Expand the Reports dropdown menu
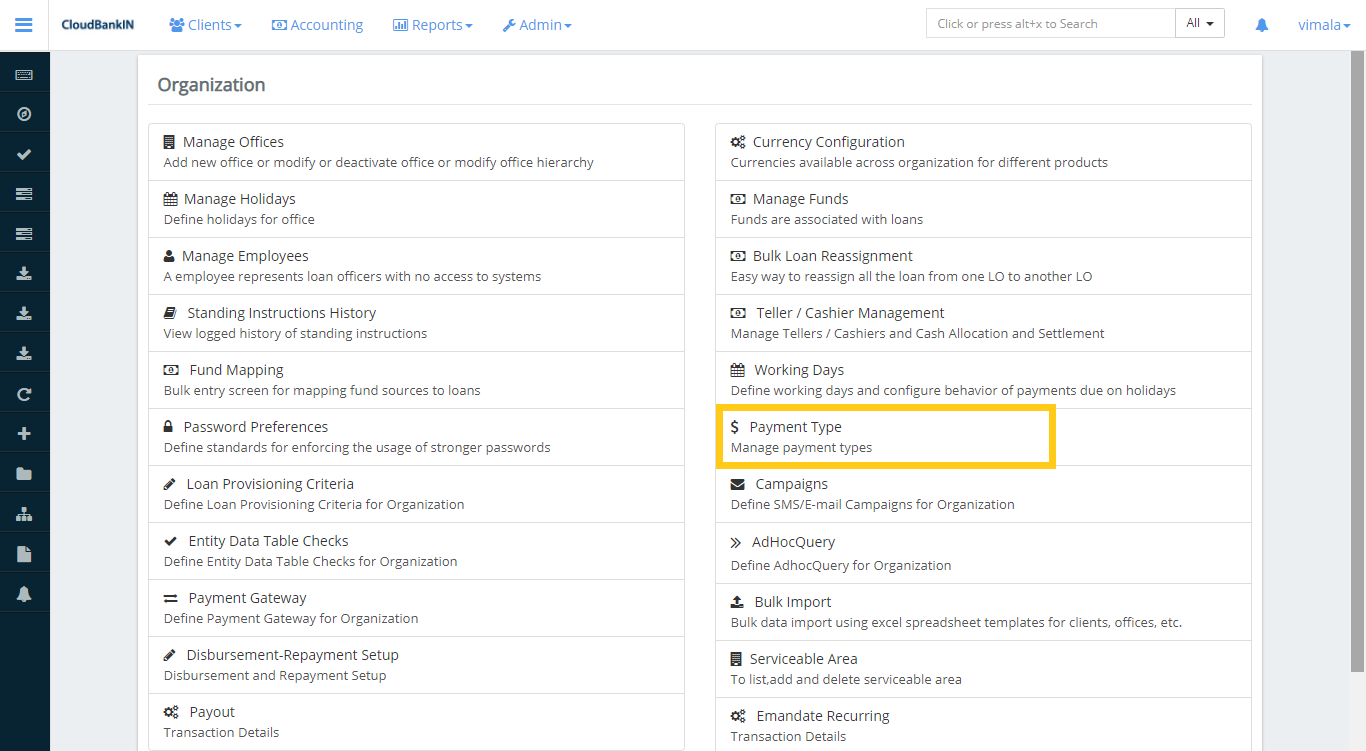 pyautogui.click(x=432, y=25)
